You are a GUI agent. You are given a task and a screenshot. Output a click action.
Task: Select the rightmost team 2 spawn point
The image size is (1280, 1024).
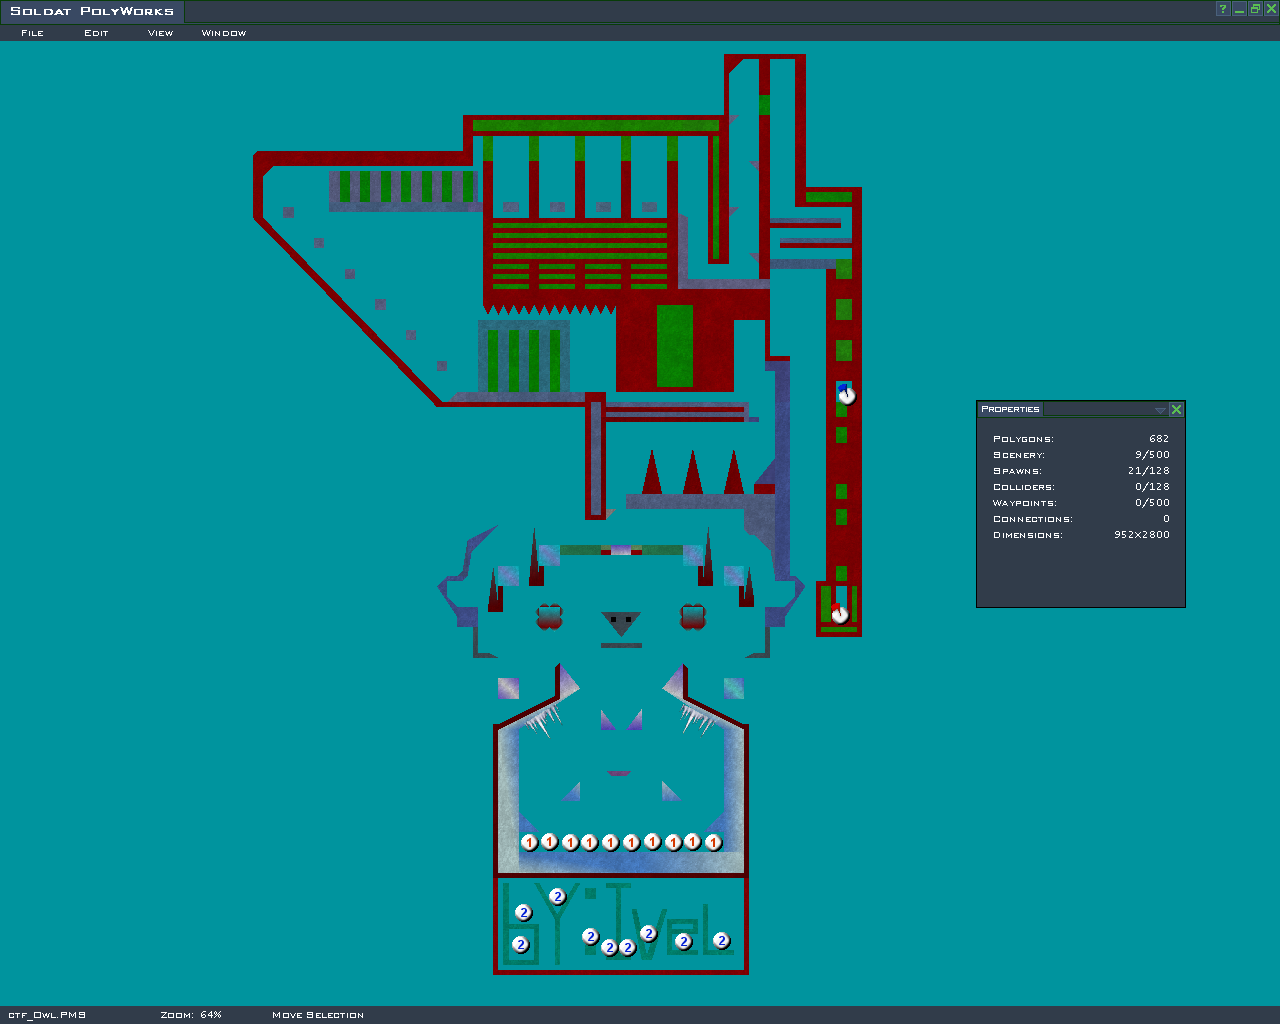(x=721, y=940)
